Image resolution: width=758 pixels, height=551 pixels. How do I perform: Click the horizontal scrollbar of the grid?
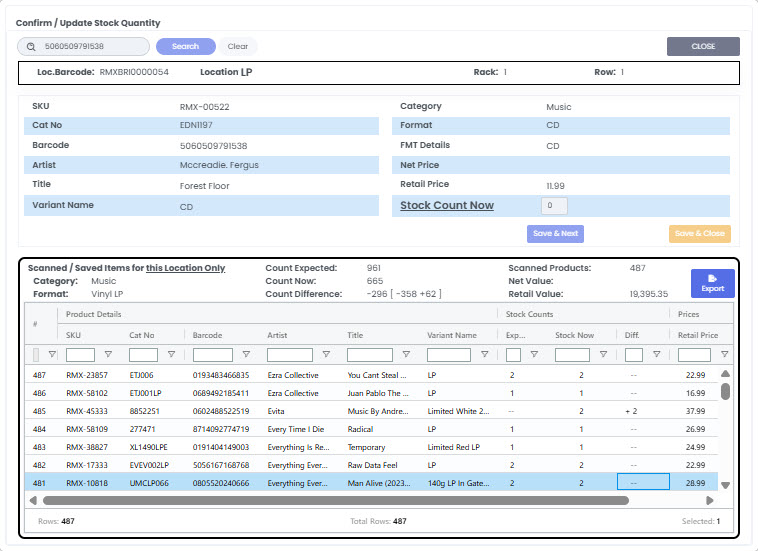coord(335,501)
